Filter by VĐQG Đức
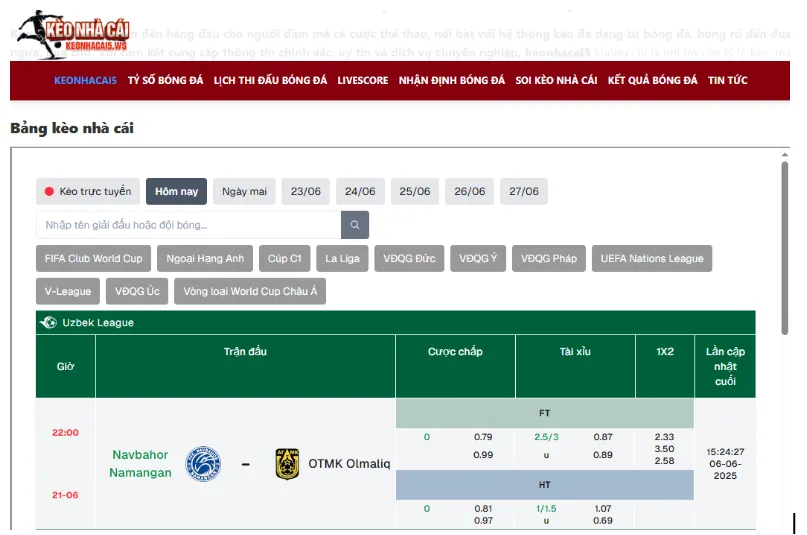The height and width of the screenshot is (535, 807). (409, 258)
